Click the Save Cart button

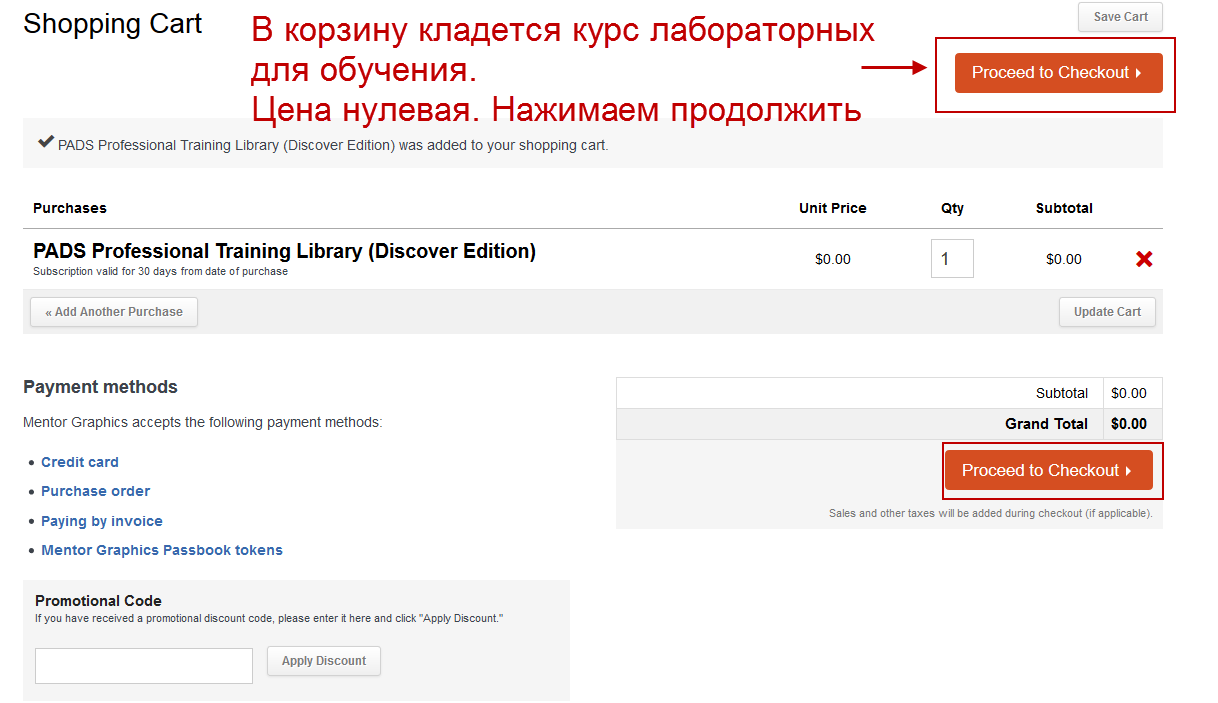(1120, 17)
